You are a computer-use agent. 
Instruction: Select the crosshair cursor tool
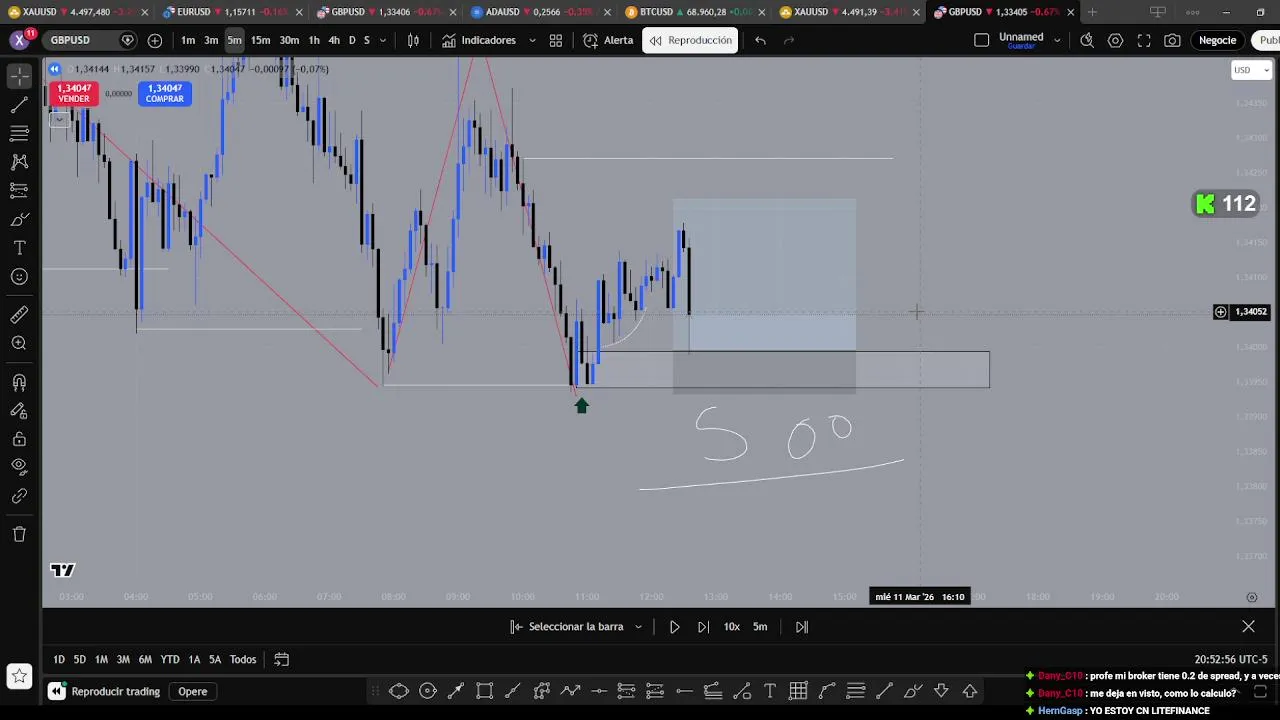coord(19,76)
